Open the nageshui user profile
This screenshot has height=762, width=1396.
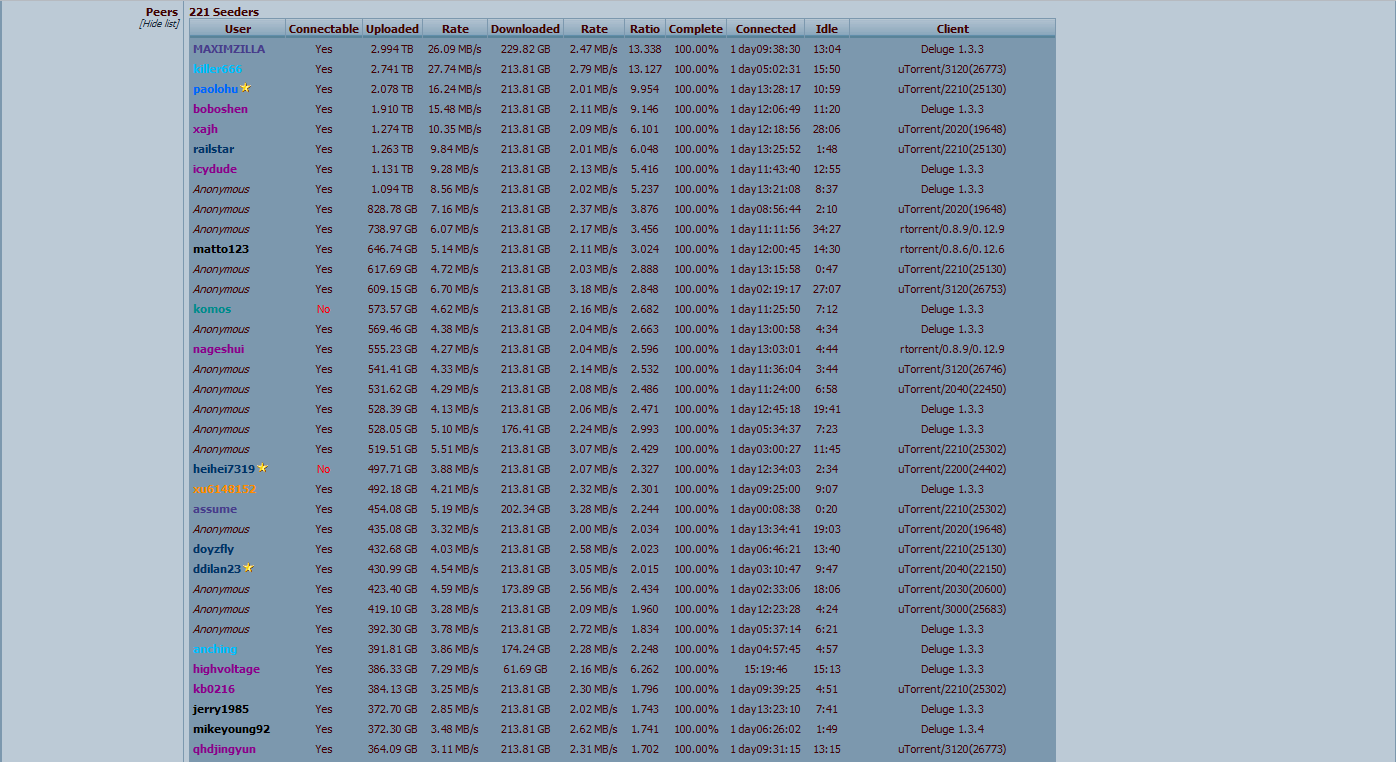(218, 349)
